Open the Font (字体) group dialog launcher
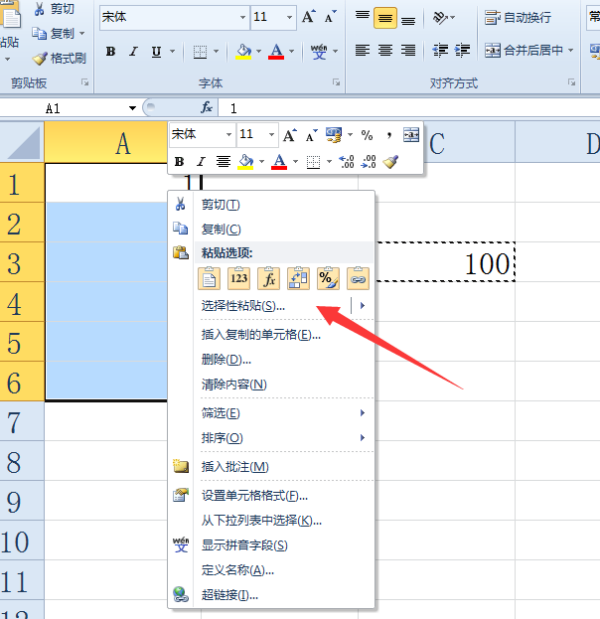 336,82
